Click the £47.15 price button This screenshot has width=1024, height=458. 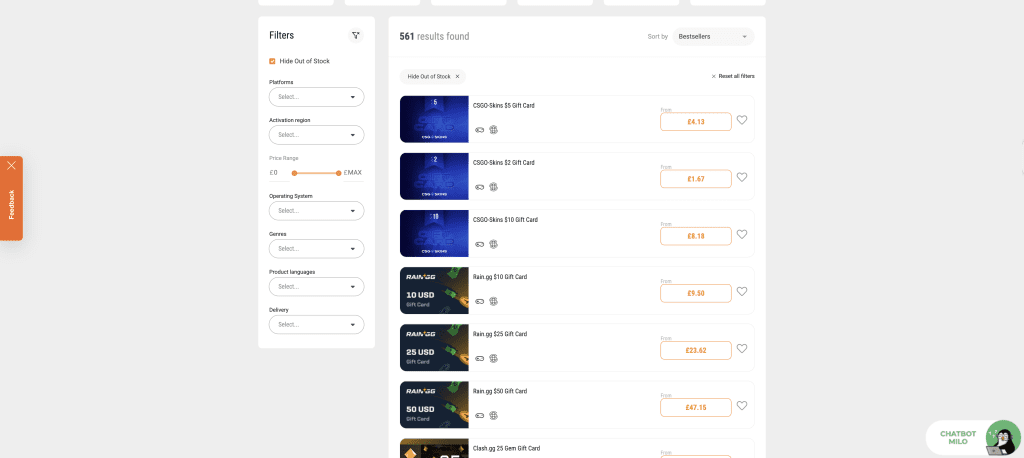pyautogui.click(x=696, y=408)
